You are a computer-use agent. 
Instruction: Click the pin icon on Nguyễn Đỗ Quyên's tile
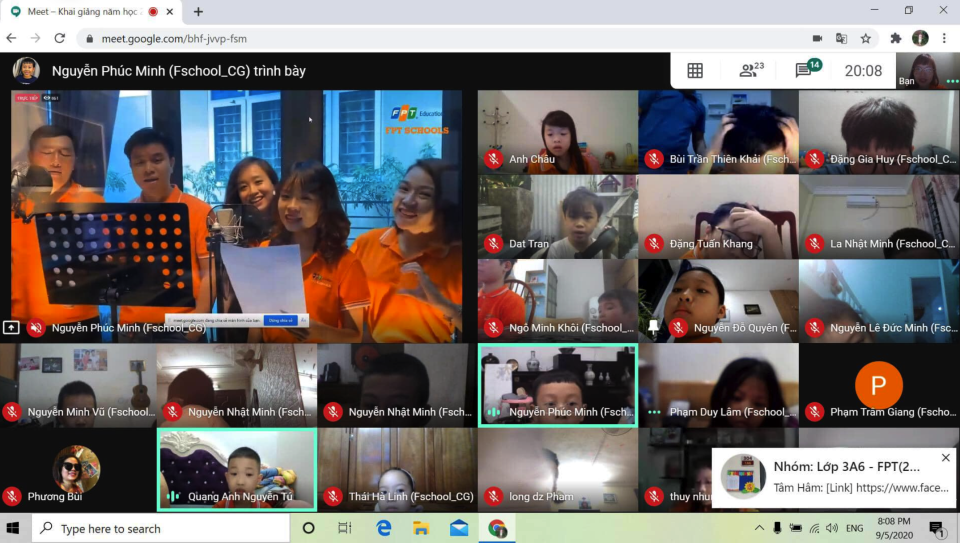pyautogui.click(x=653, y=327)
